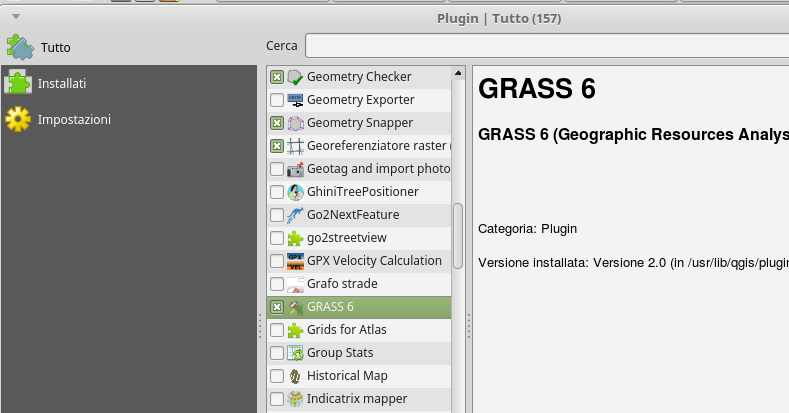Click the GRASS 6 heading in details pane
789x413 pixels.
pyautogui.click(x=537, y=89)
